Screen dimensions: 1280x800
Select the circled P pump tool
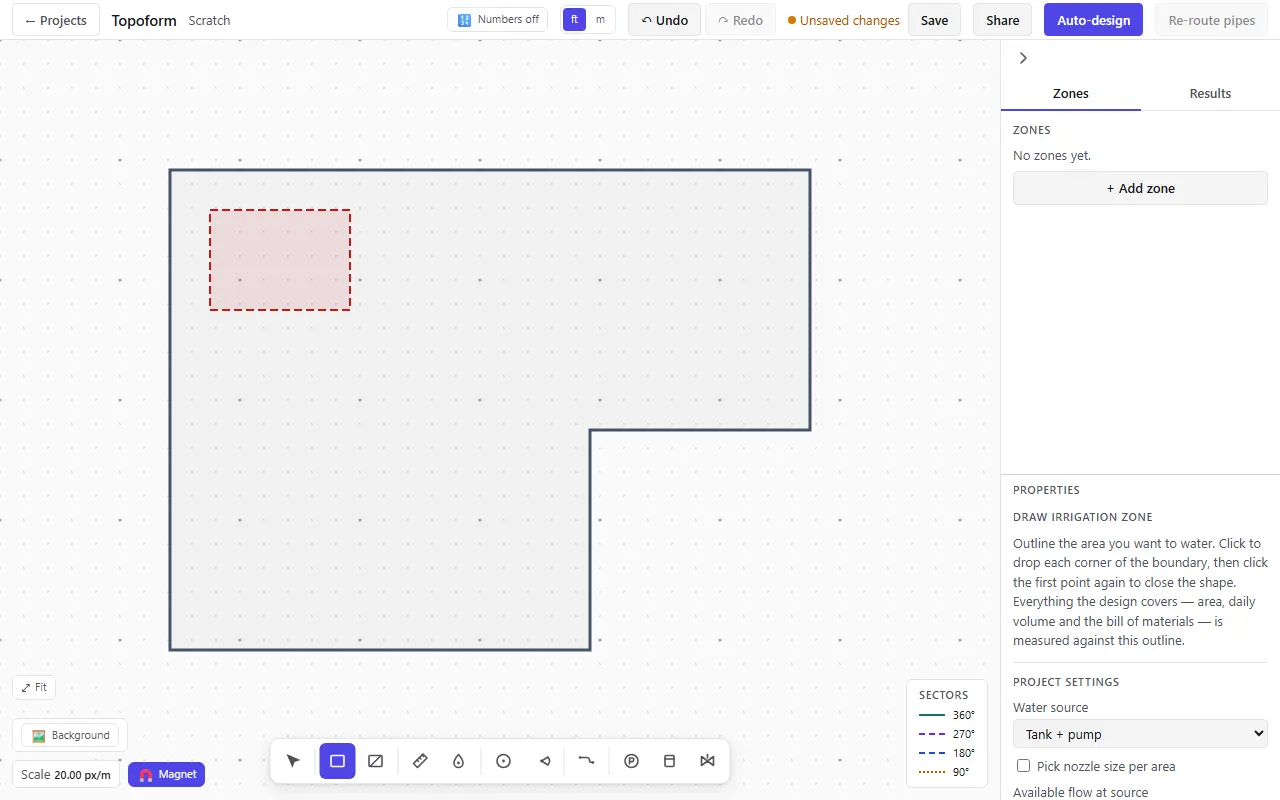[631, 761]
